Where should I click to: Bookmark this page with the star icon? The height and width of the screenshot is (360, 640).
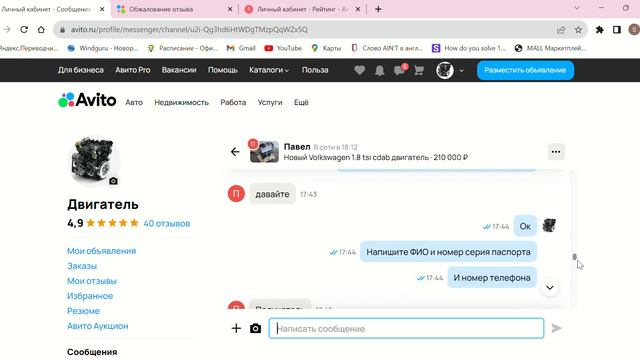pos(578,30)
